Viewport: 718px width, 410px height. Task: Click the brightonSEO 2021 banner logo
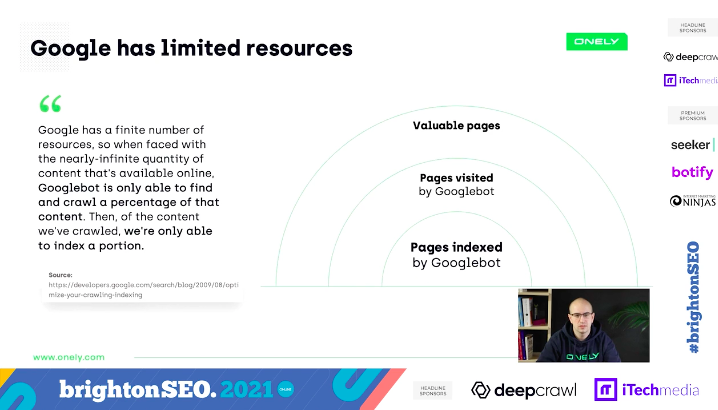coord(166,390)
